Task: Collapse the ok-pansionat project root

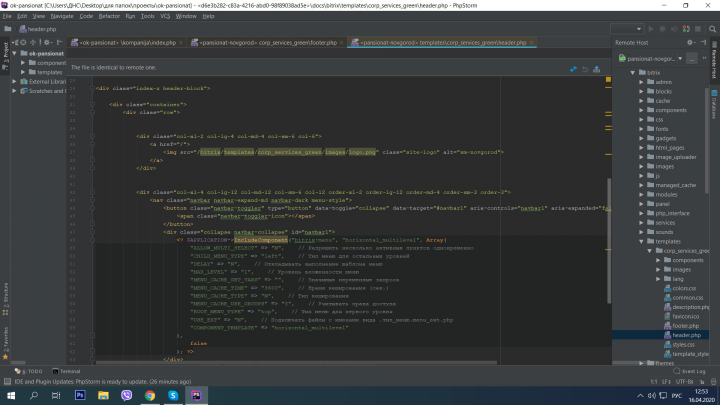Action: click(15, 53)
